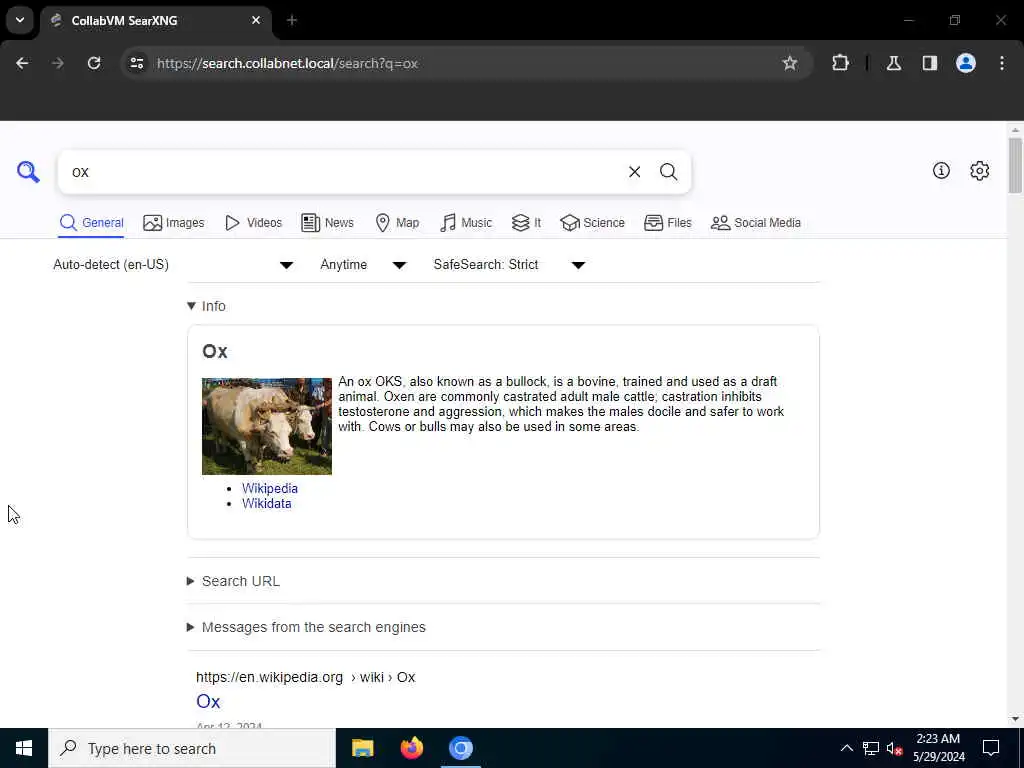Open the notification center icon
This screenshot has width=1024, height=768.
[x=991, y=748]
